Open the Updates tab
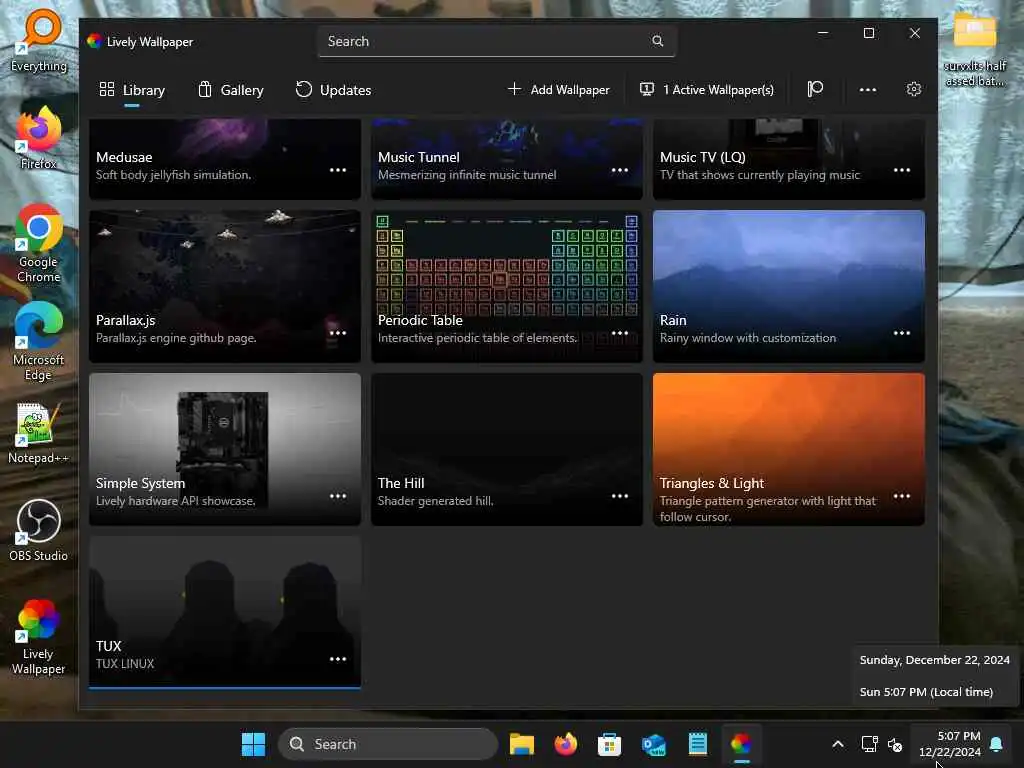 click(334, 90)
